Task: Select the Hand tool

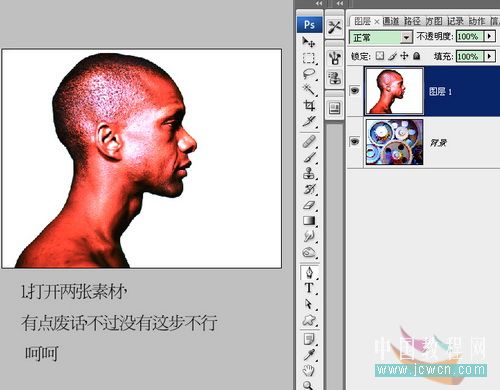Action: click(309, 371)
